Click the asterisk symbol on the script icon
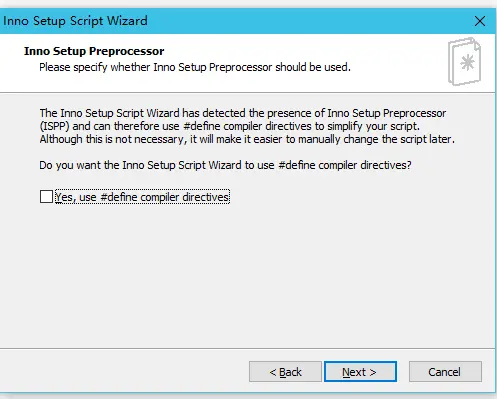Image resolution: width=497 pixels, height=399 pixels. click(467, 62)
